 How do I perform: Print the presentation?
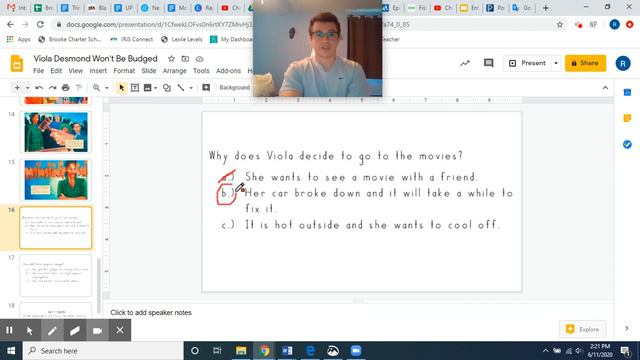[66, 88]
